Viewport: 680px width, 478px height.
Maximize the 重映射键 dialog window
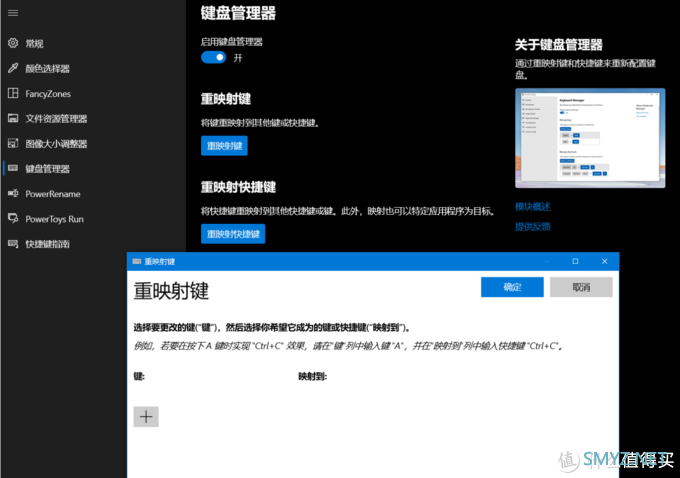575,261
